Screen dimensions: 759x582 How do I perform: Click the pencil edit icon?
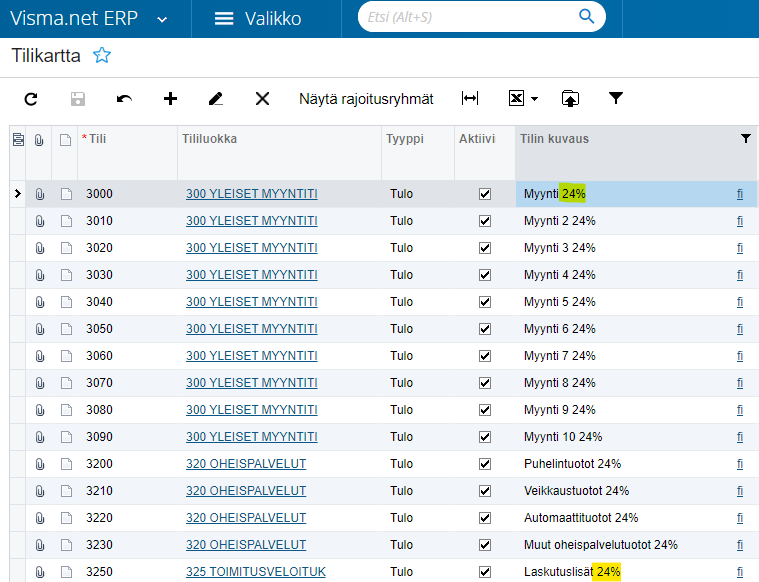(216, 99)
